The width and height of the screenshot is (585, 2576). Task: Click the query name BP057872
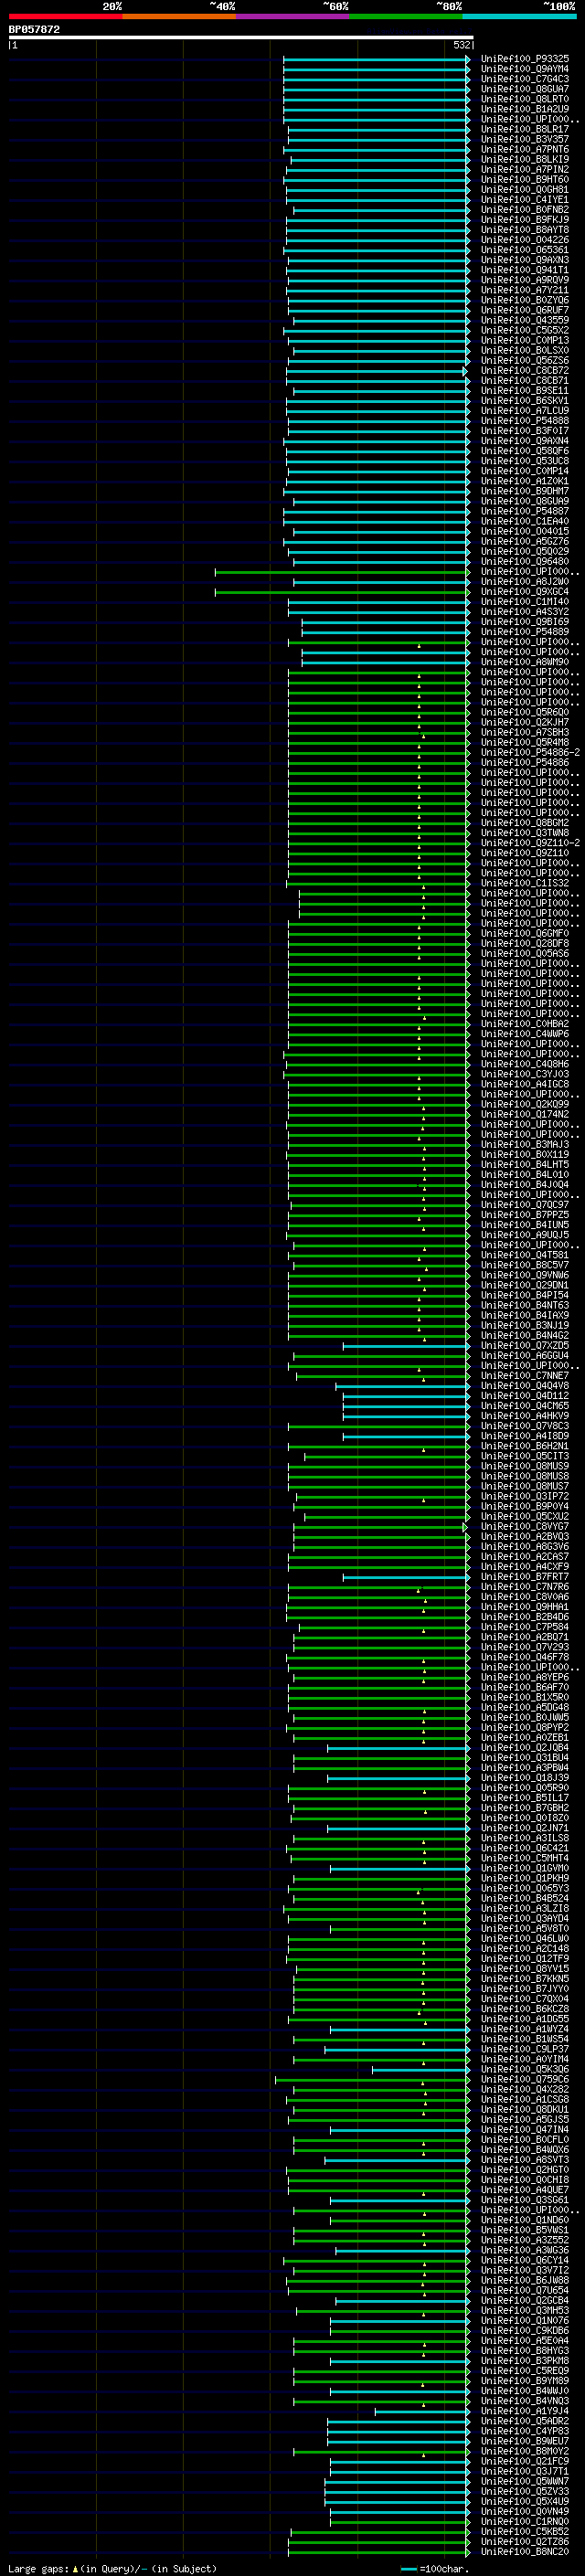point(34,29)
